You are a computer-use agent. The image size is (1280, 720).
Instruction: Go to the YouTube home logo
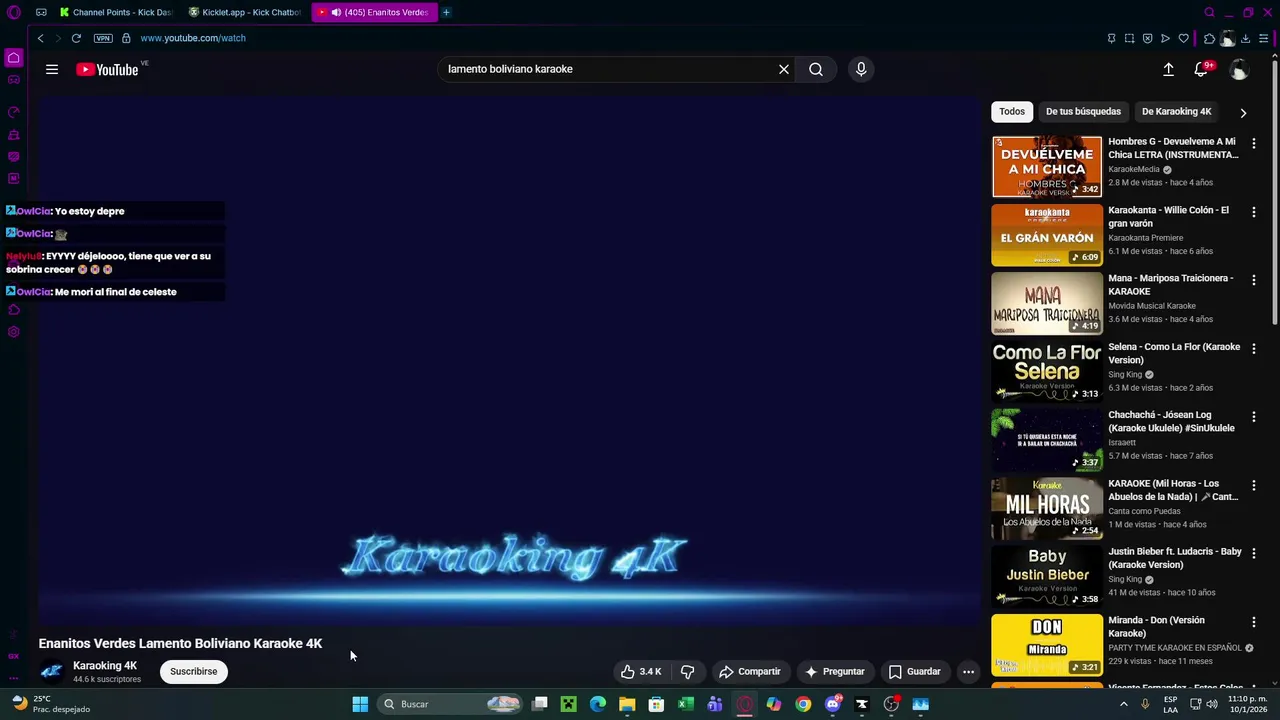pyautogui.click(x=107, y=69)
